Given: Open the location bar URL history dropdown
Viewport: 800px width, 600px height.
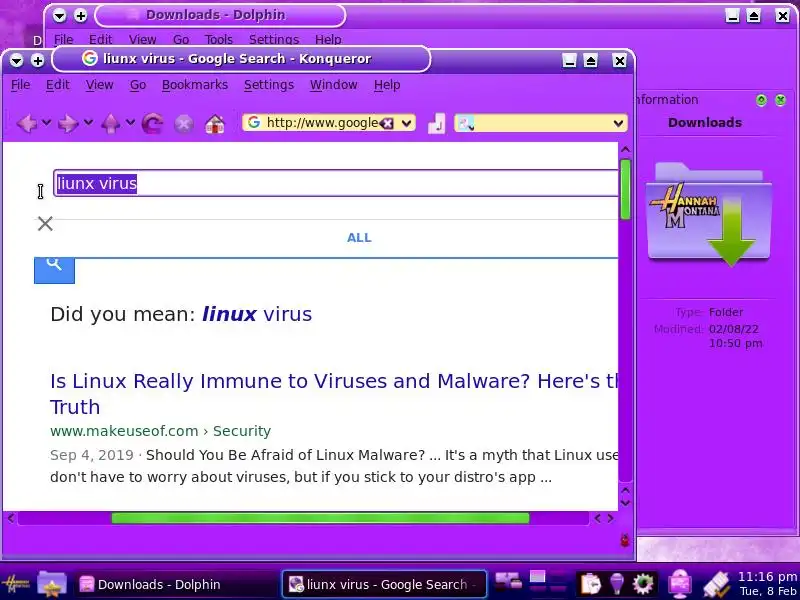Looking at the screenshot, I should [407, 123].
